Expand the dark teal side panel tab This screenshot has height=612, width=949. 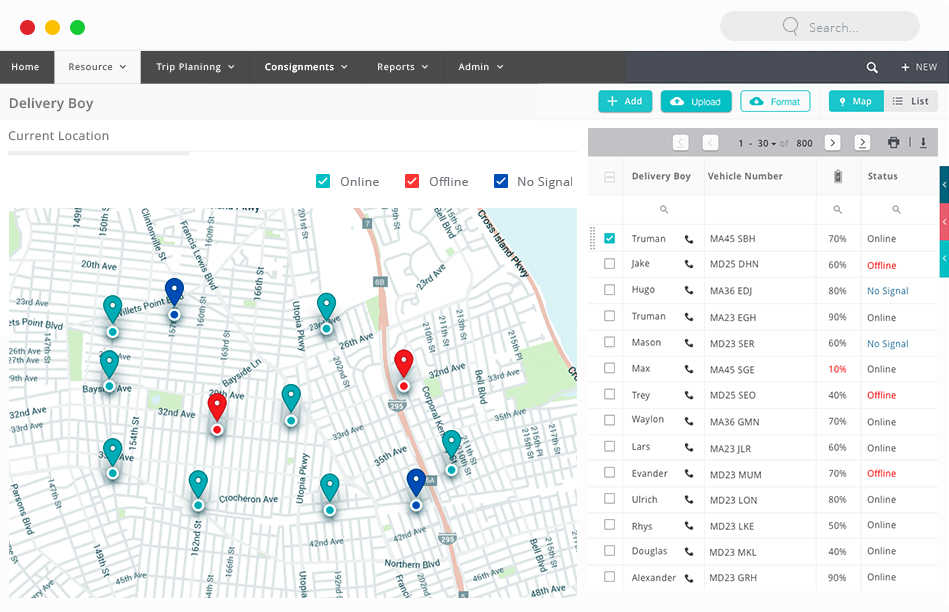coord(944,185)
